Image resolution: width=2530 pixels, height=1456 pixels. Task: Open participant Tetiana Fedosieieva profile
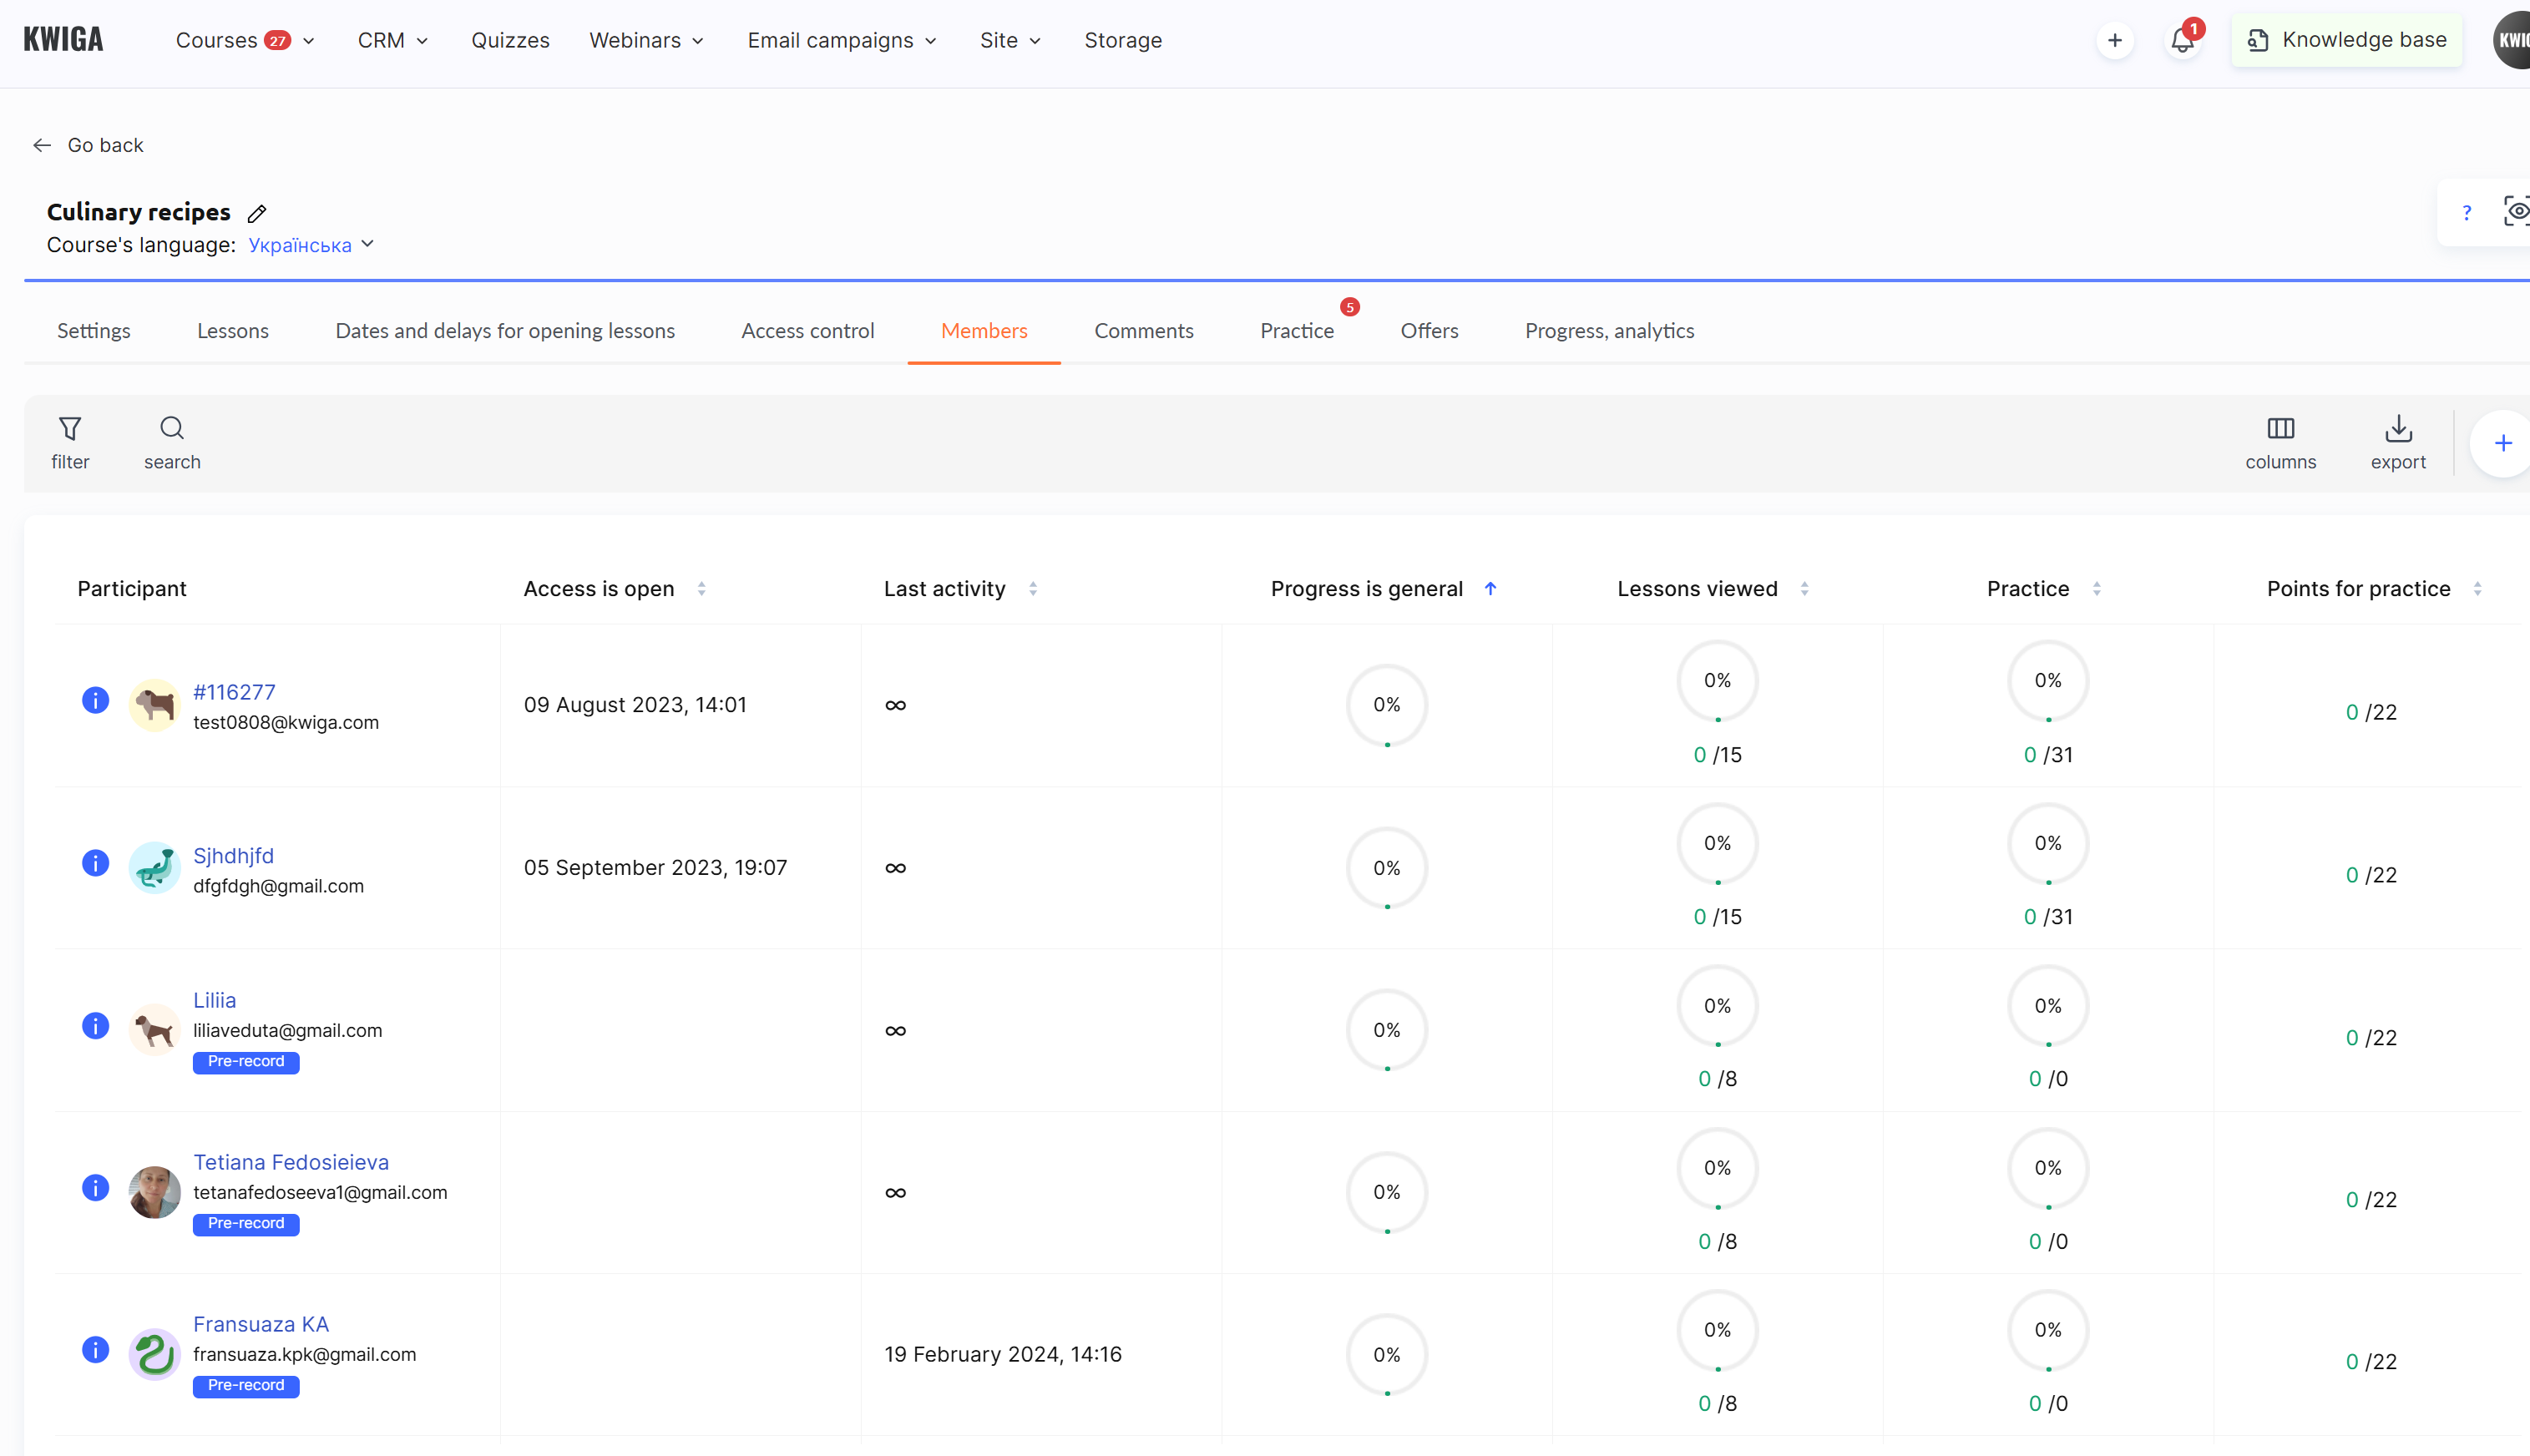(x=290, y=1162)
